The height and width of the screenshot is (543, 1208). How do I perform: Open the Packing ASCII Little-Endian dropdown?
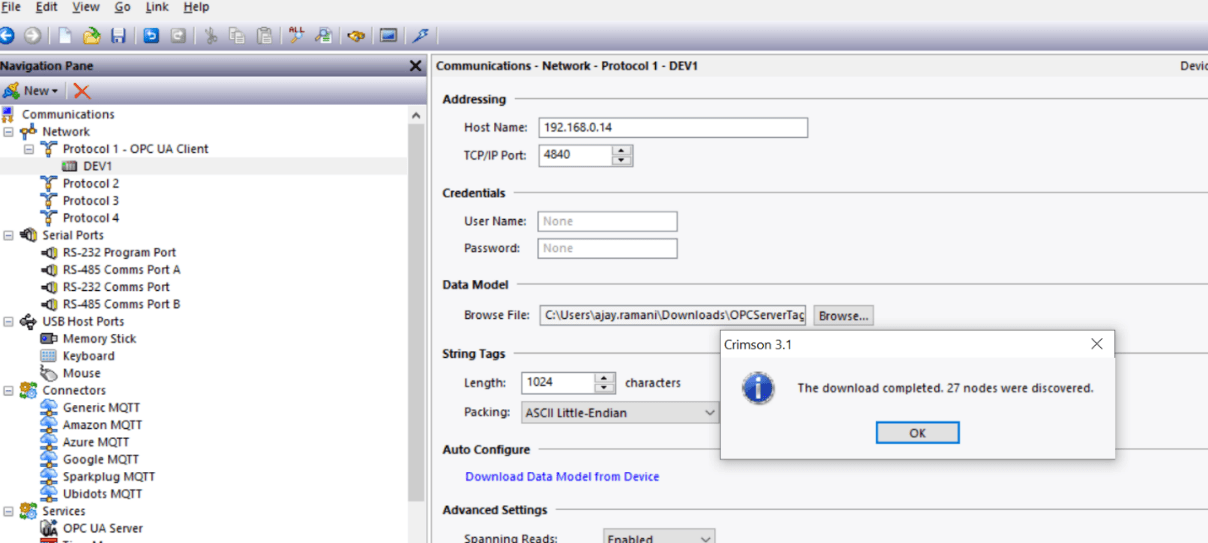coord(620,412)
